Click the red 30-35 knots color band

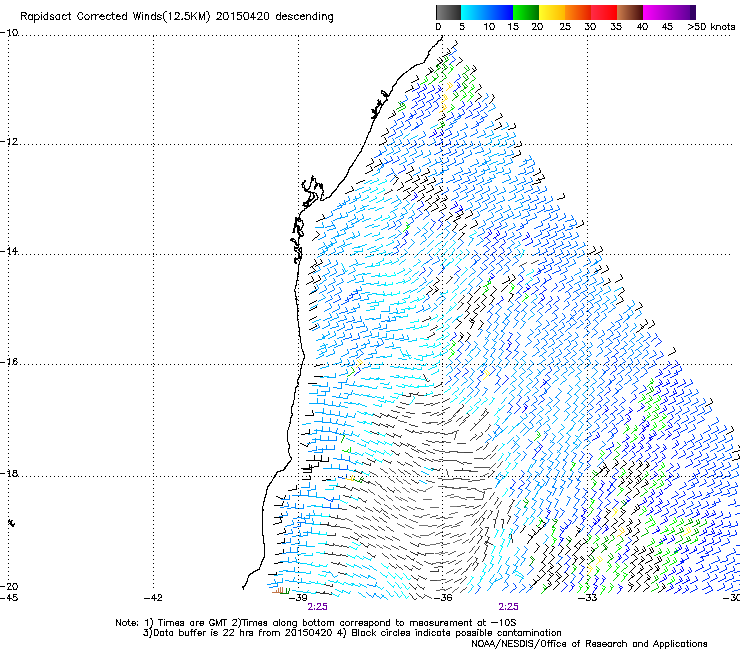[604, 12]
